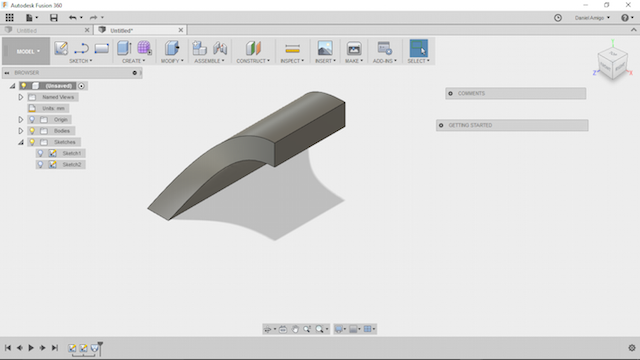This screenshot has height=360, width=640.
Task: Click the New Component icon
Action: coord(200,48)
